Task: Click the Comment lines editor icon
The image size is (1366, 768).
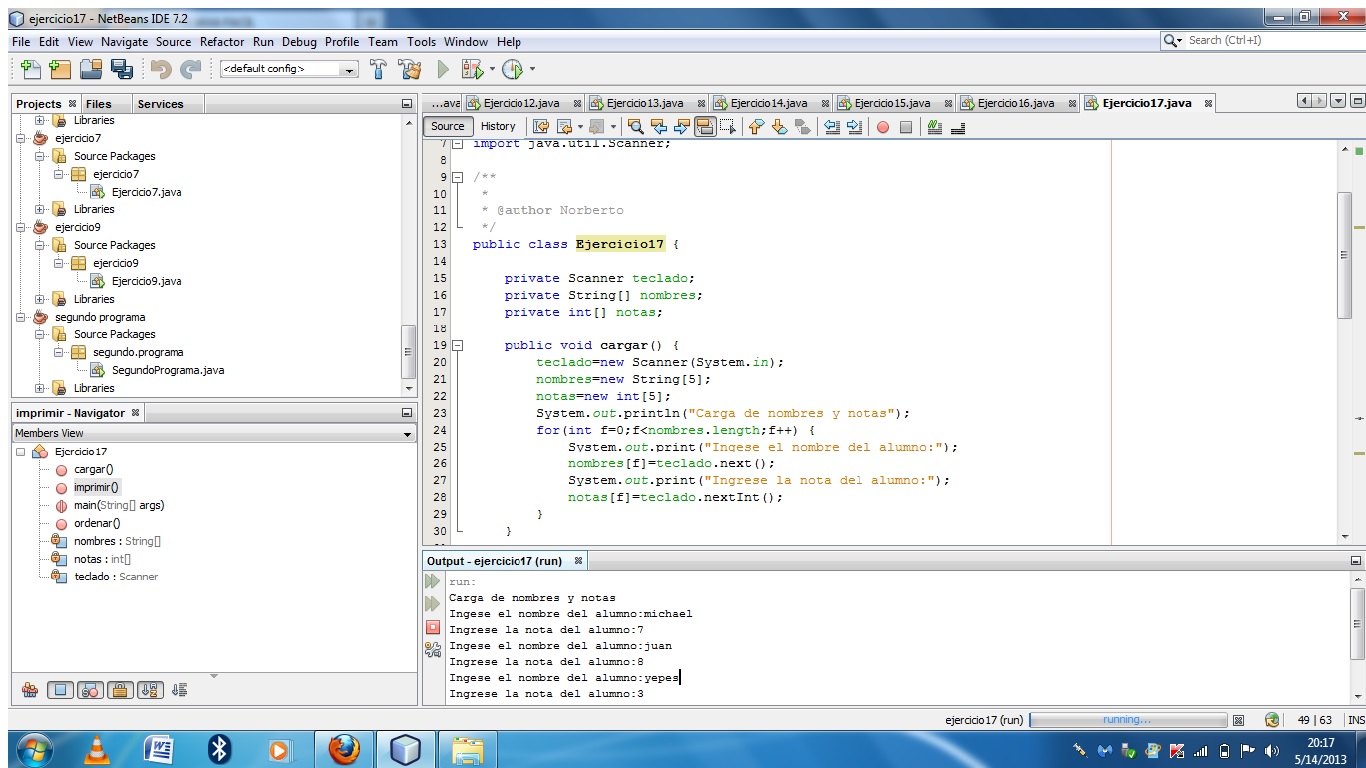Action: [935, 127]
